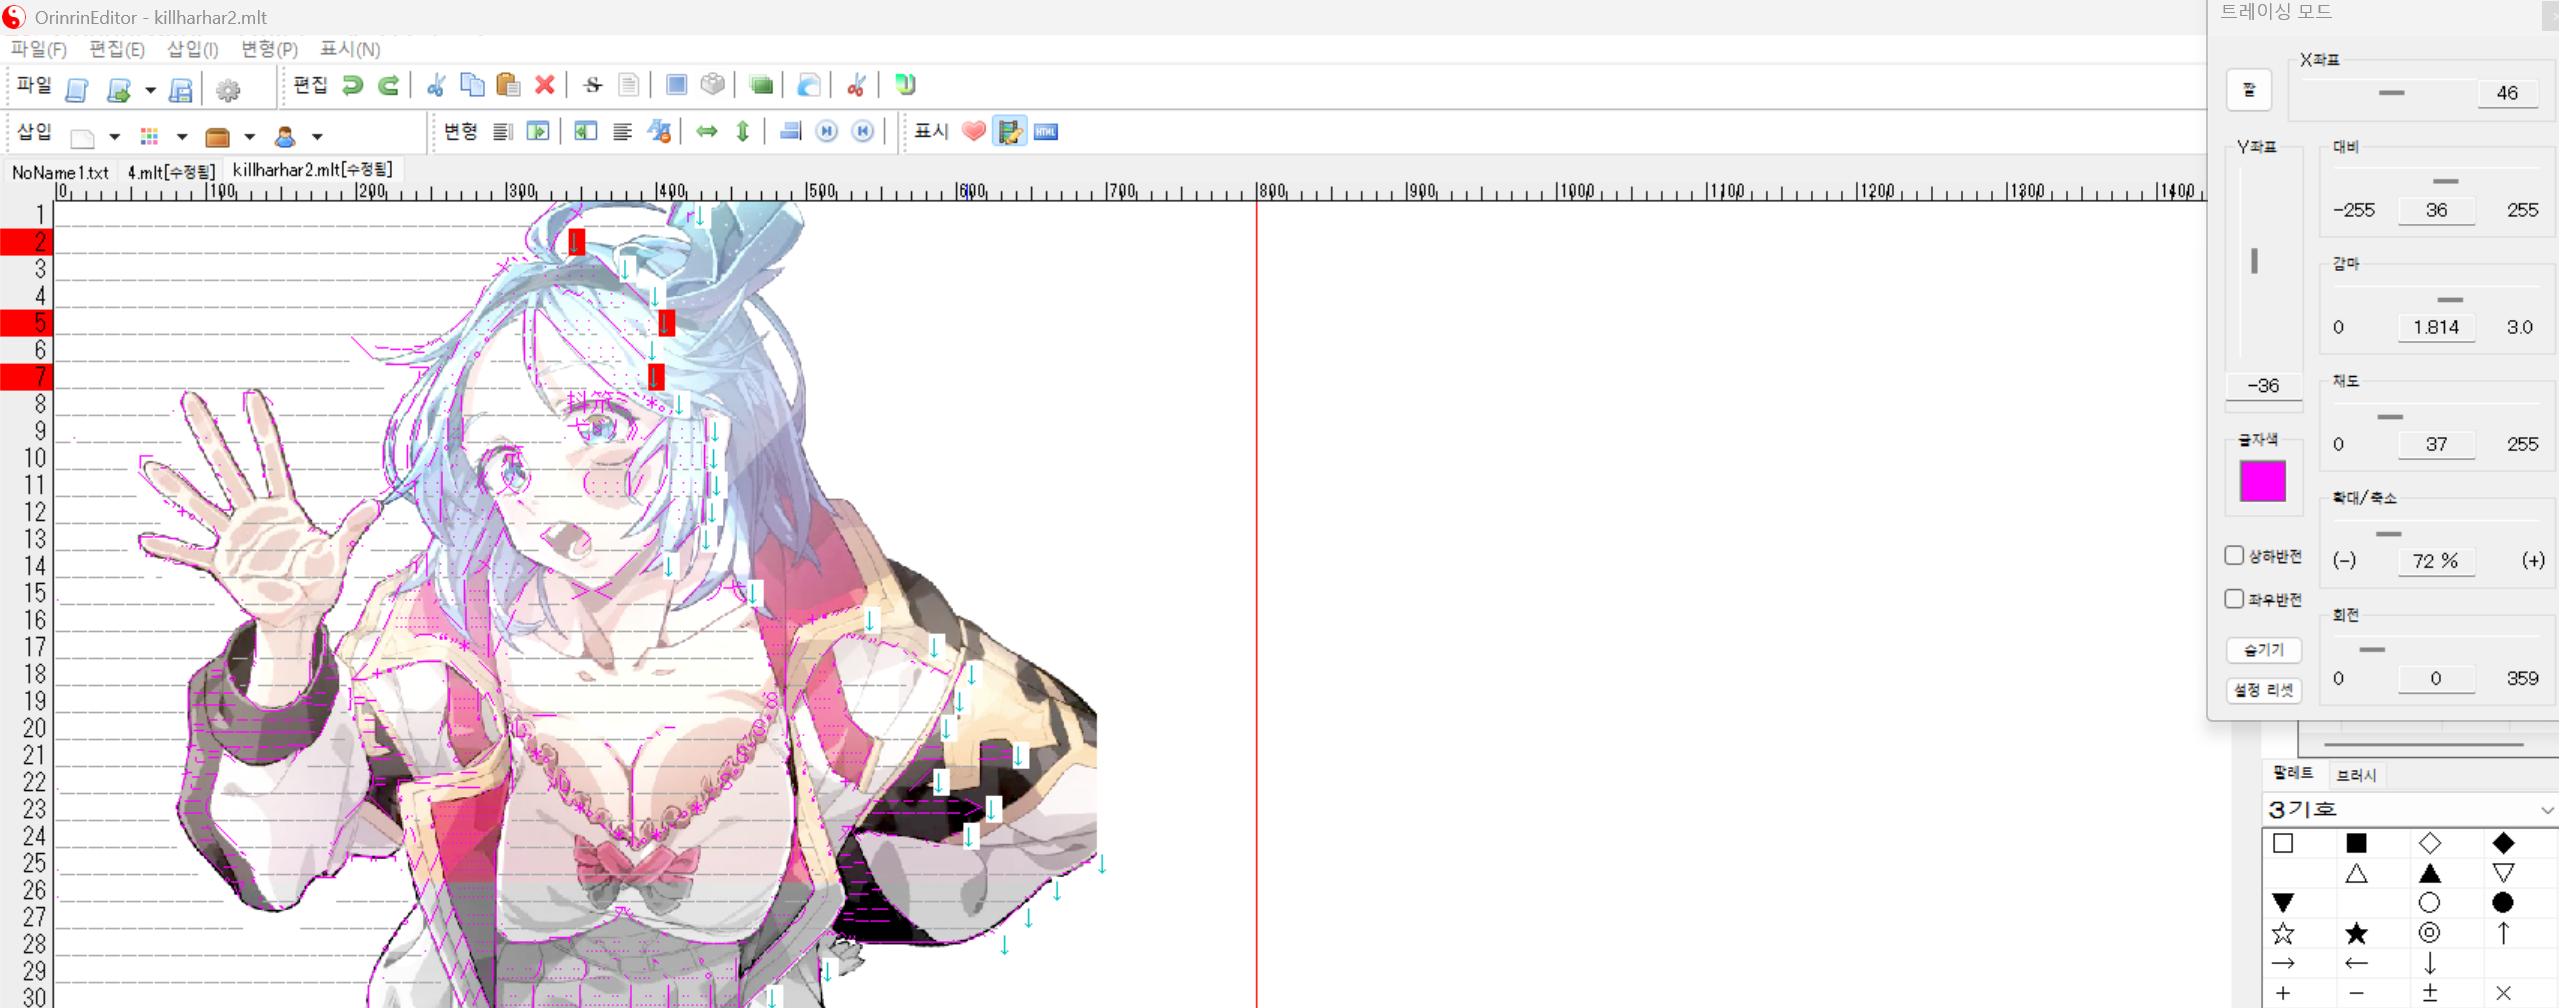Image resolution: width=2559 pixels, height=1008 pixels.
Task: Enable the 좌우반전 horizontal flip checkbox
Action: point(2234,598)
